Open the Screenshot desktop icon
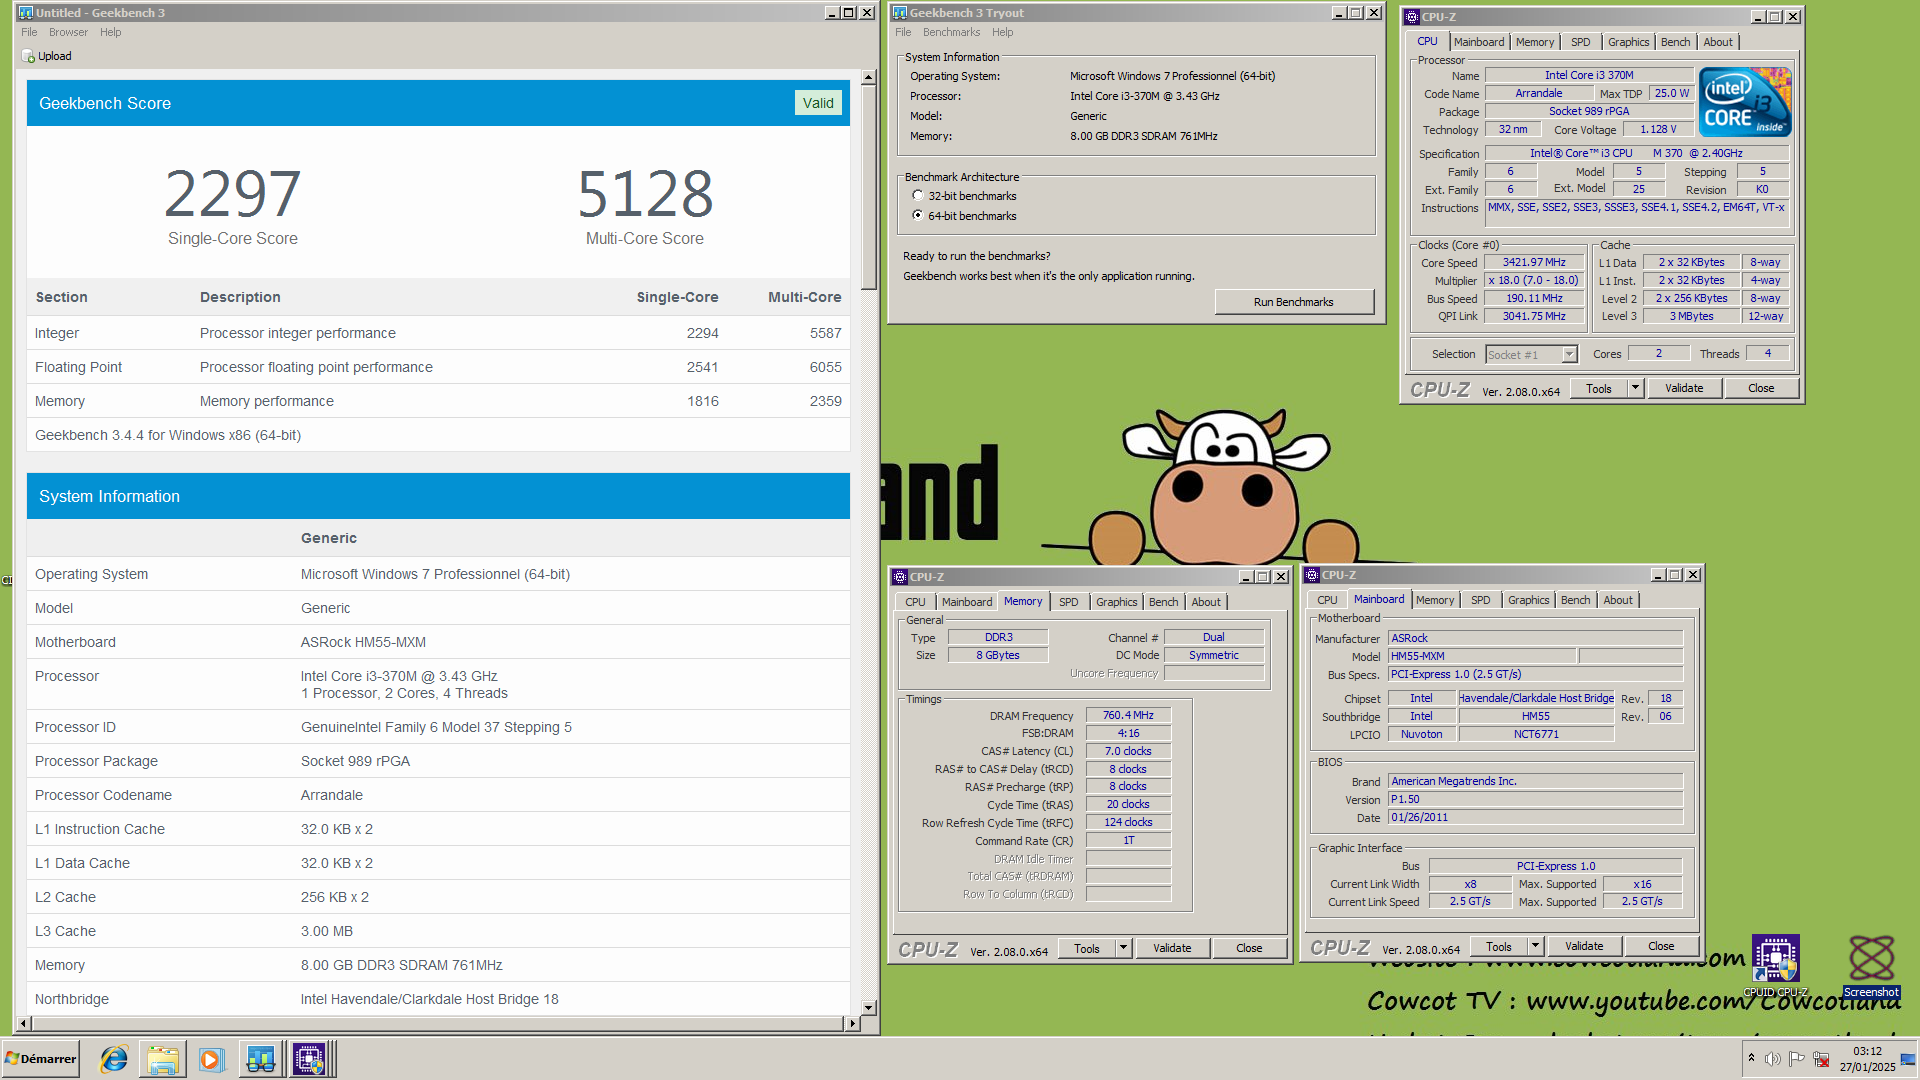1920x1080 pixels. point(1871,967)
